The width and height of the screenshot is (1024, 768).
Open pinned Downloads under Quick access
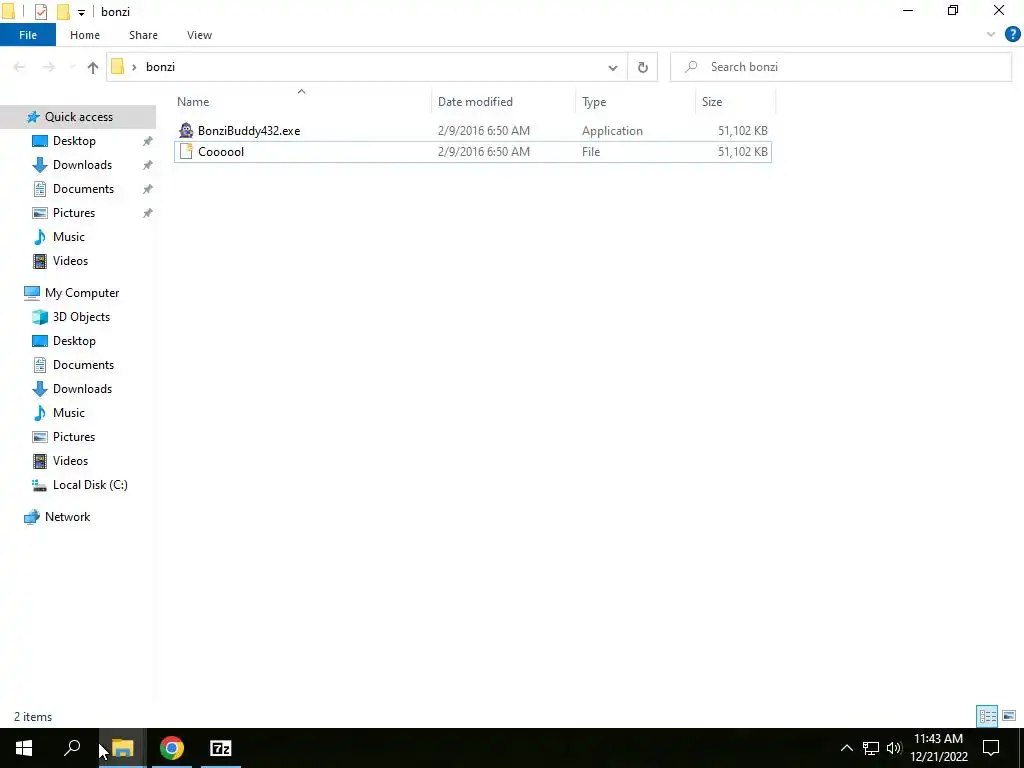[x=82, y=165]
